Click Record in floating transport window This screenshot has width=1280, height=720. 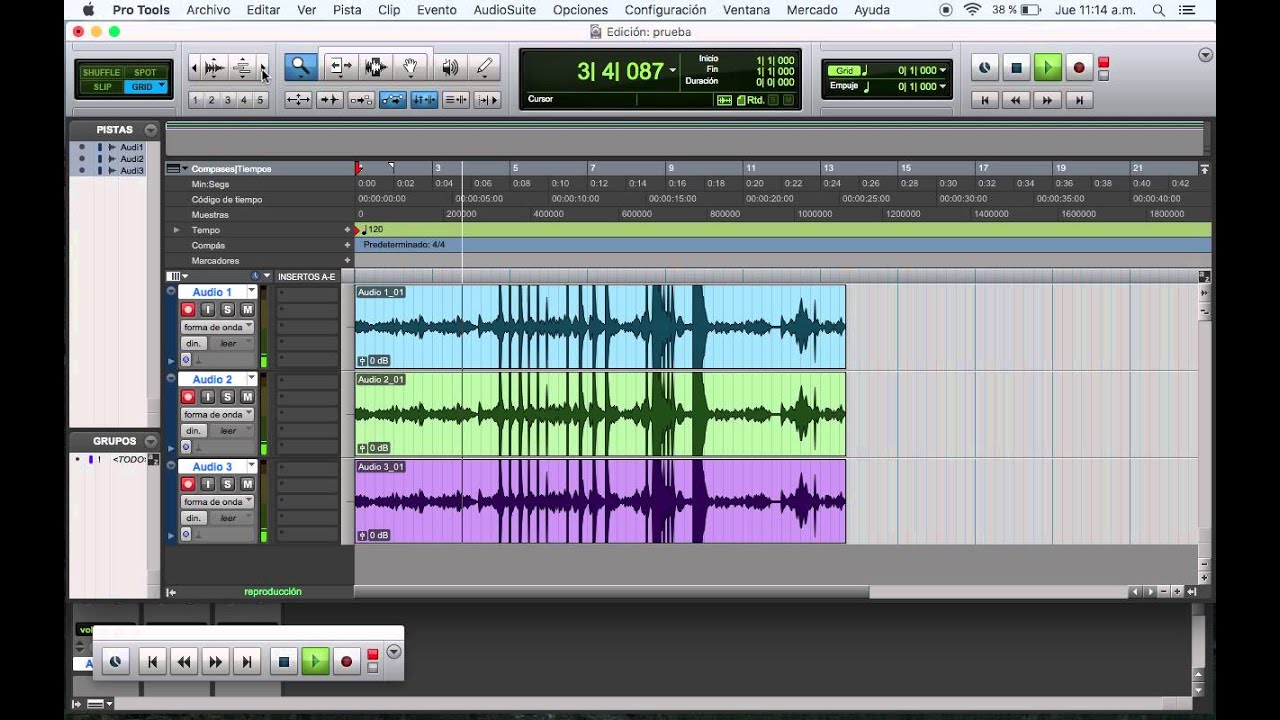[346, 661]
